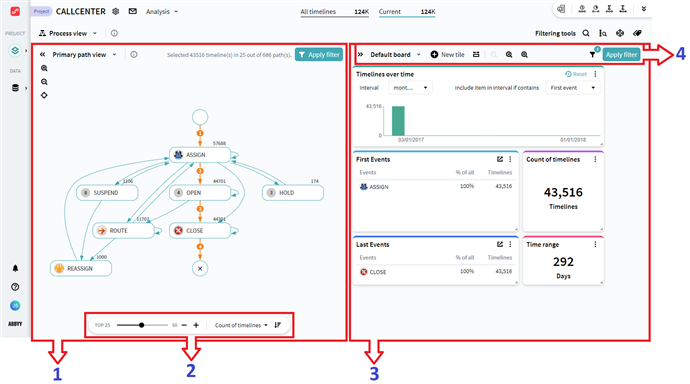Open the Count of timelines metric dropdown
The image size is (690, 384).
point(241,325)
